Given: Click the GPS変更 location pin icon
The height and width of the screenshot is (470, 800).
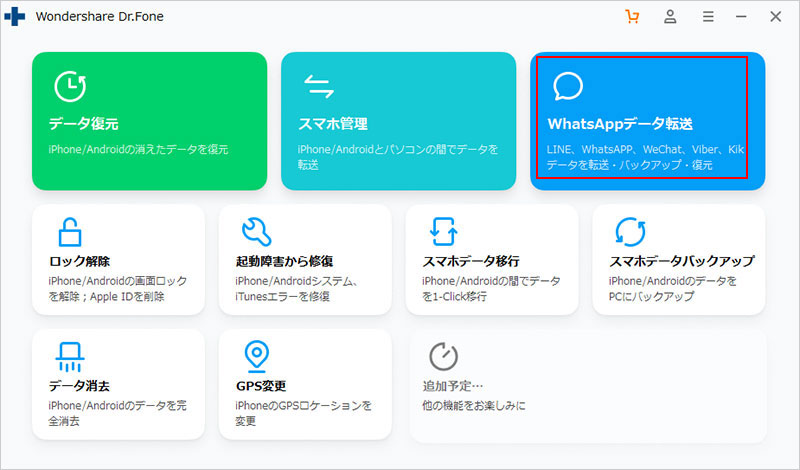Looking at the screenshot, I should 256,357.
